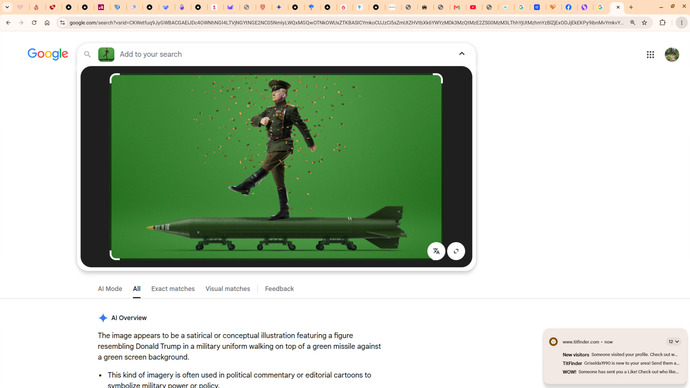This screenshot has width=690, height=388.
Task: Open the Google apps grid
Action: [x=650, y=55]
